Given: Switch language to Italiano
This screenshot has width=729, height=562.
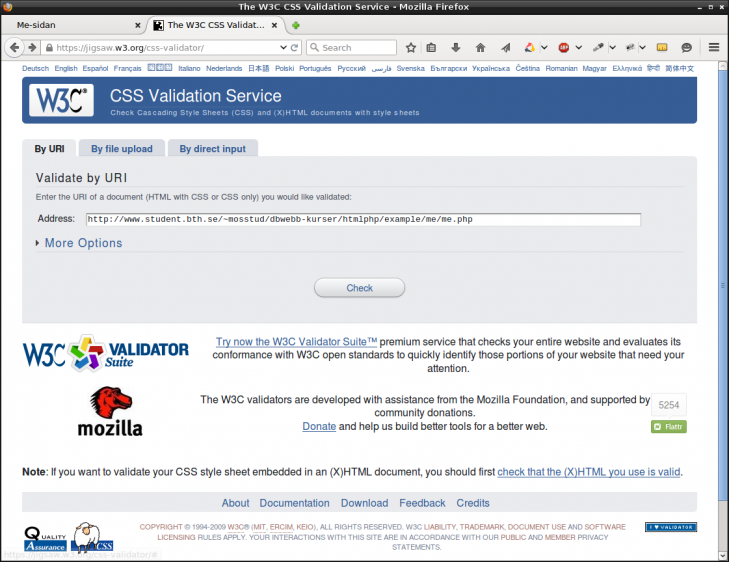Looking at the screenshot, I should (189, 68).
